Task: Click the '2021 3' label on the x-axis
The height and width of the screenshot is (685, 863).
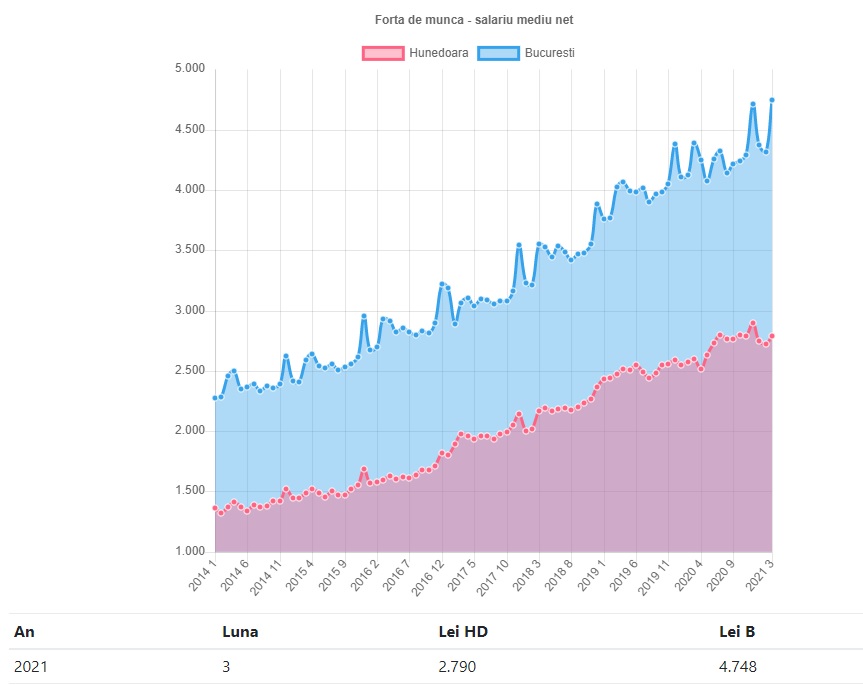Action: (760, 574)
